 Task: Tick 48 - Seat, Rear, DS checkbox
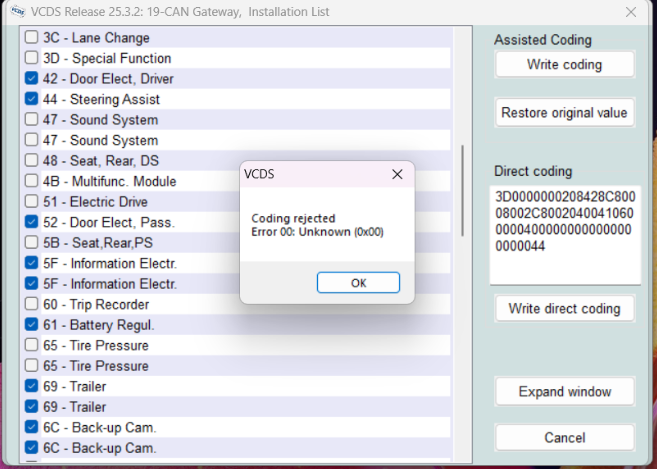tap(32, 161)
